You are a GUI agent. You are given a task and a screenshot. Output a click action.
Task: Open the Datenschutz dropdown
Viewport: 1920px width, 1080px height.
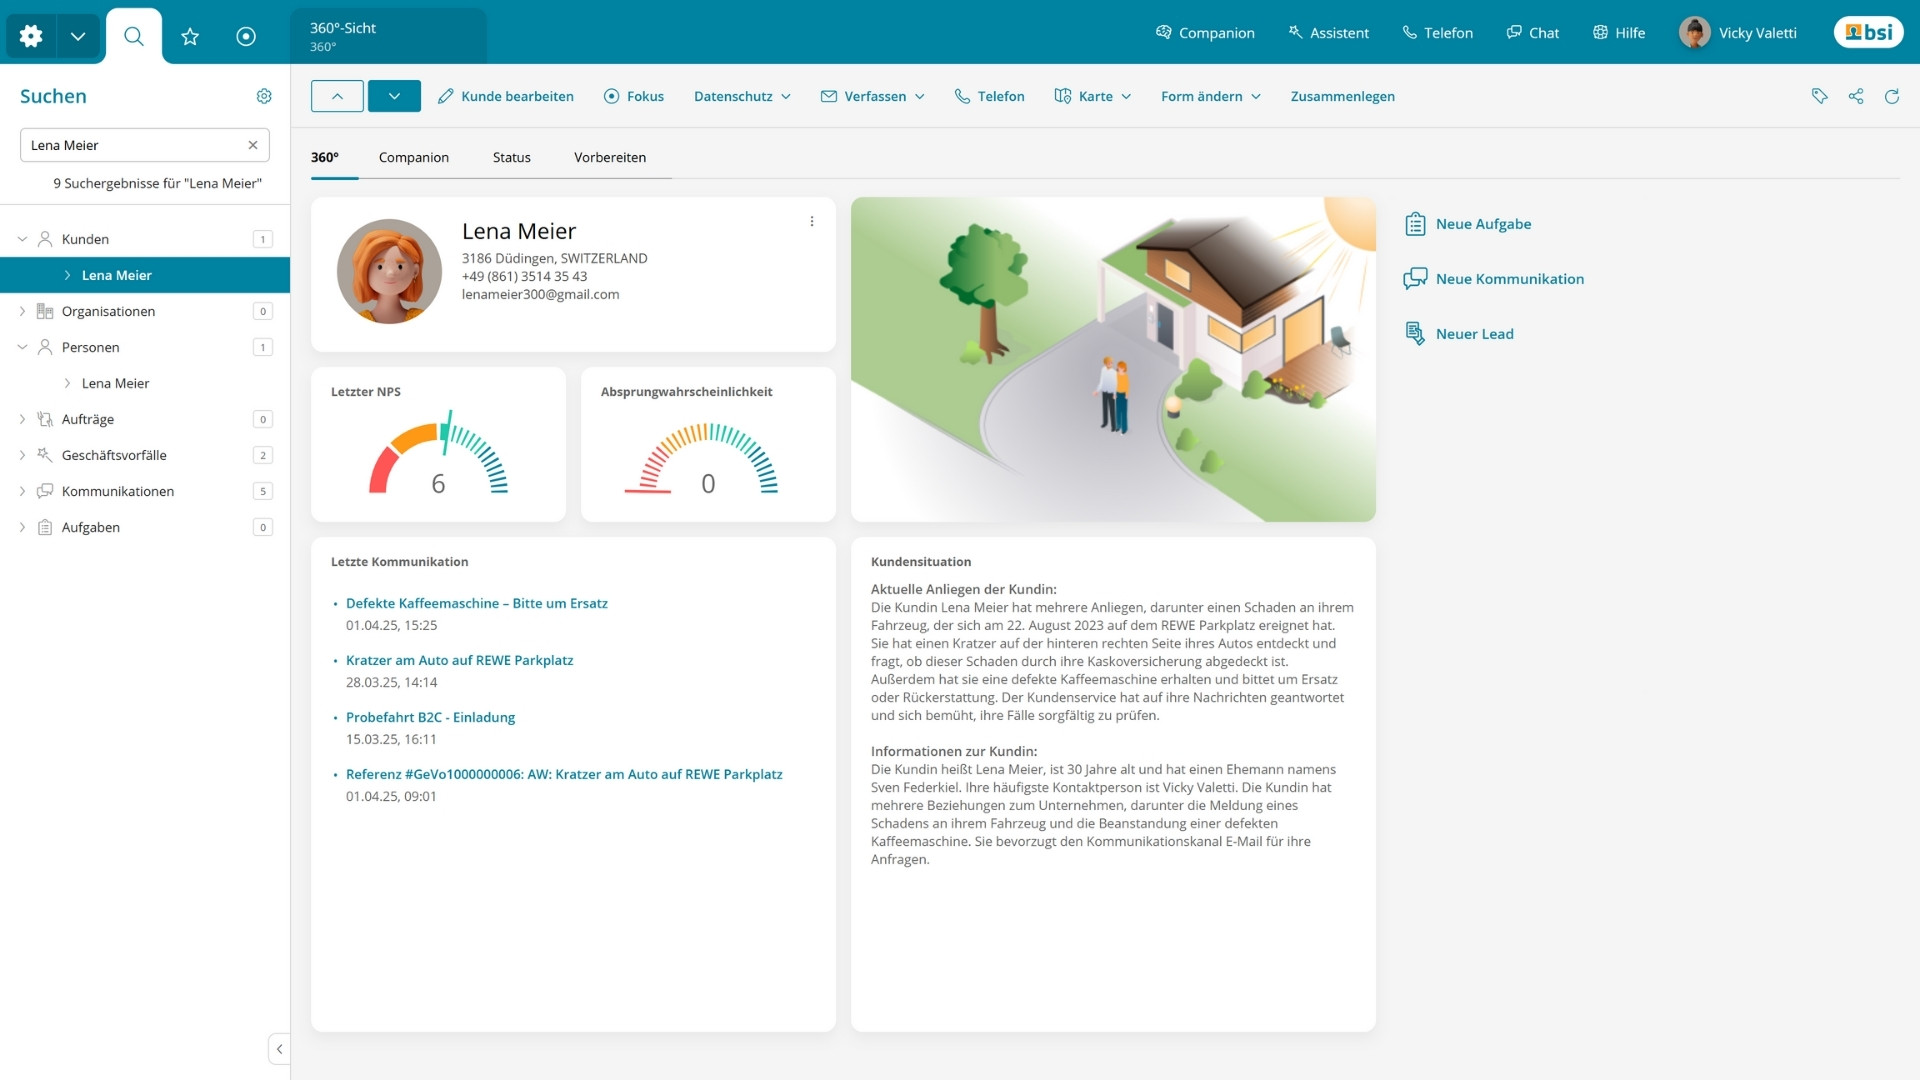pos(742,96)
